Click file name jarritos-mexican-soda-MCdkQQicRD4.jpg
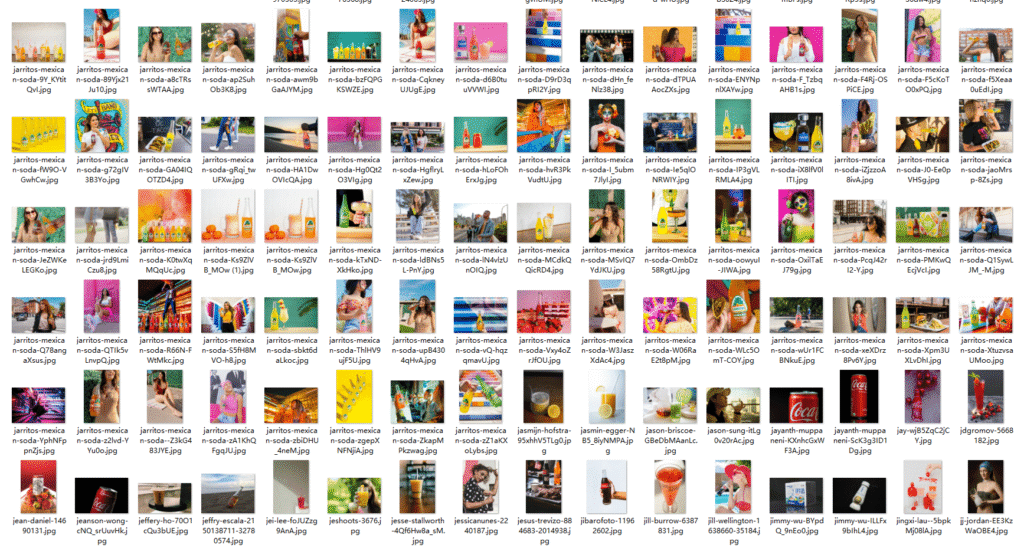1024x548 pixels. pyautogui.click(x=544, y=260)
